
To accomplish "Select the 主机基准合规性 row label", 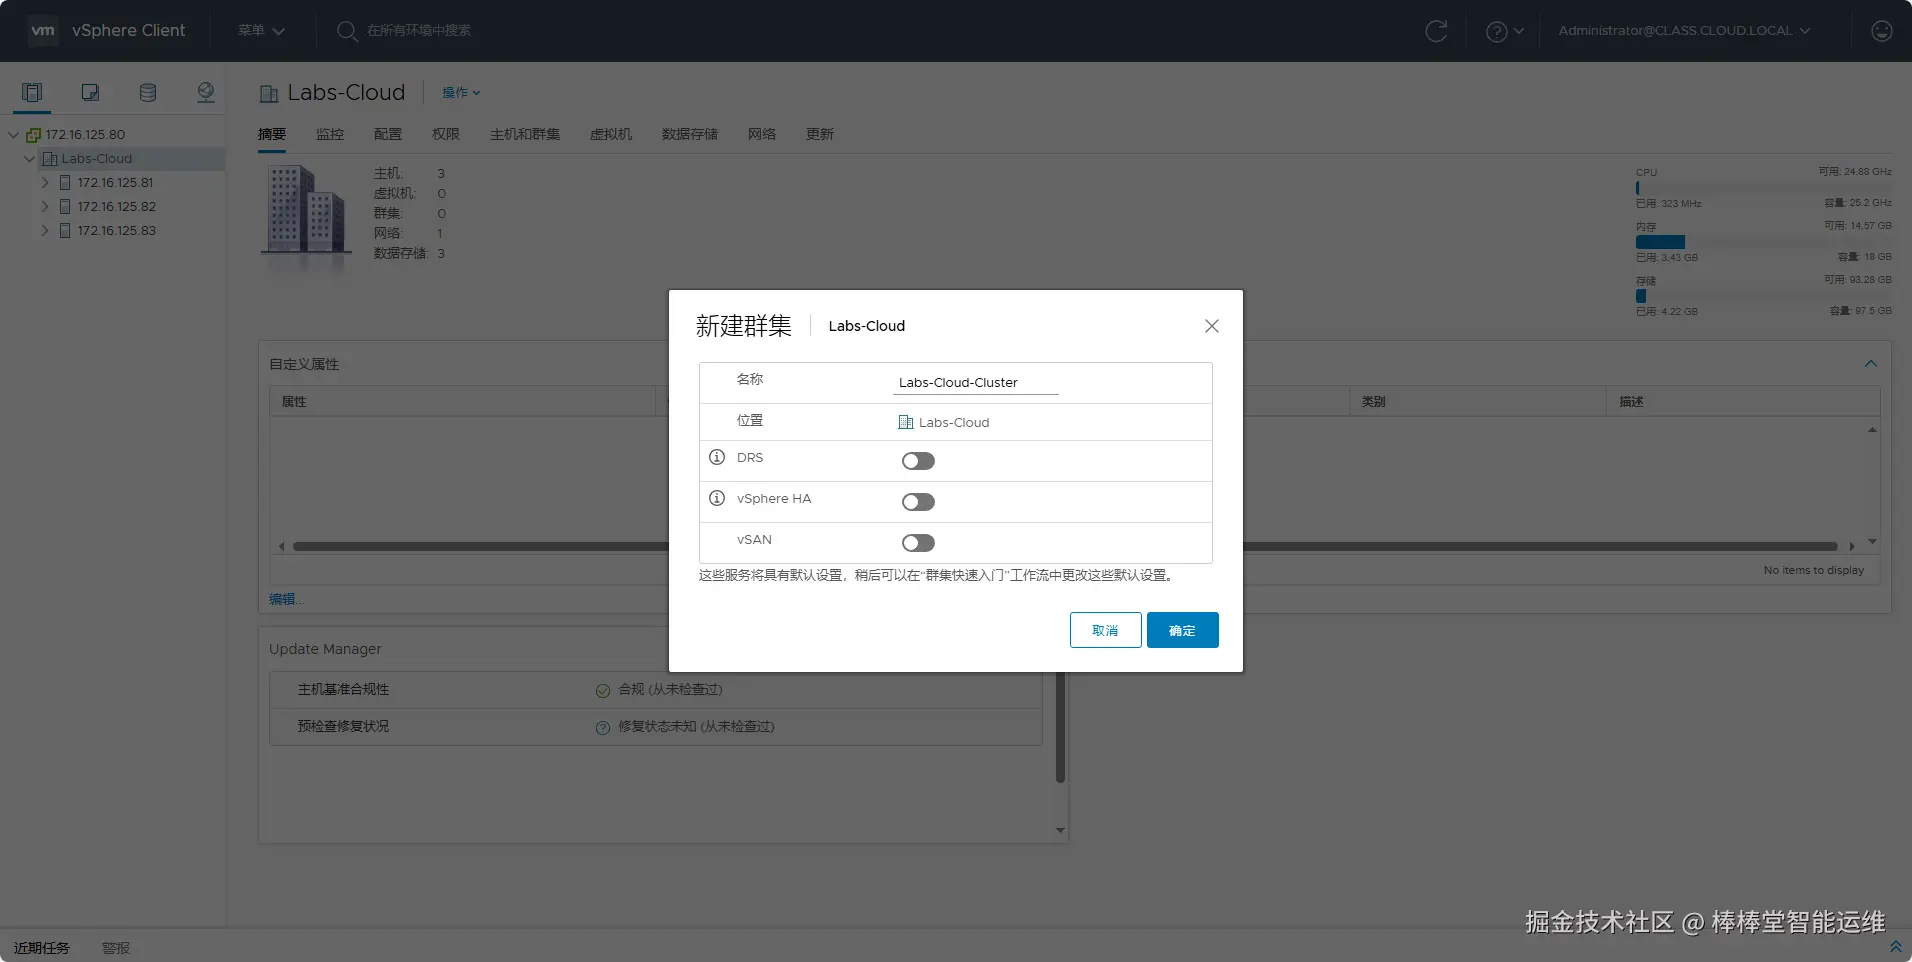I will point(343,690).
